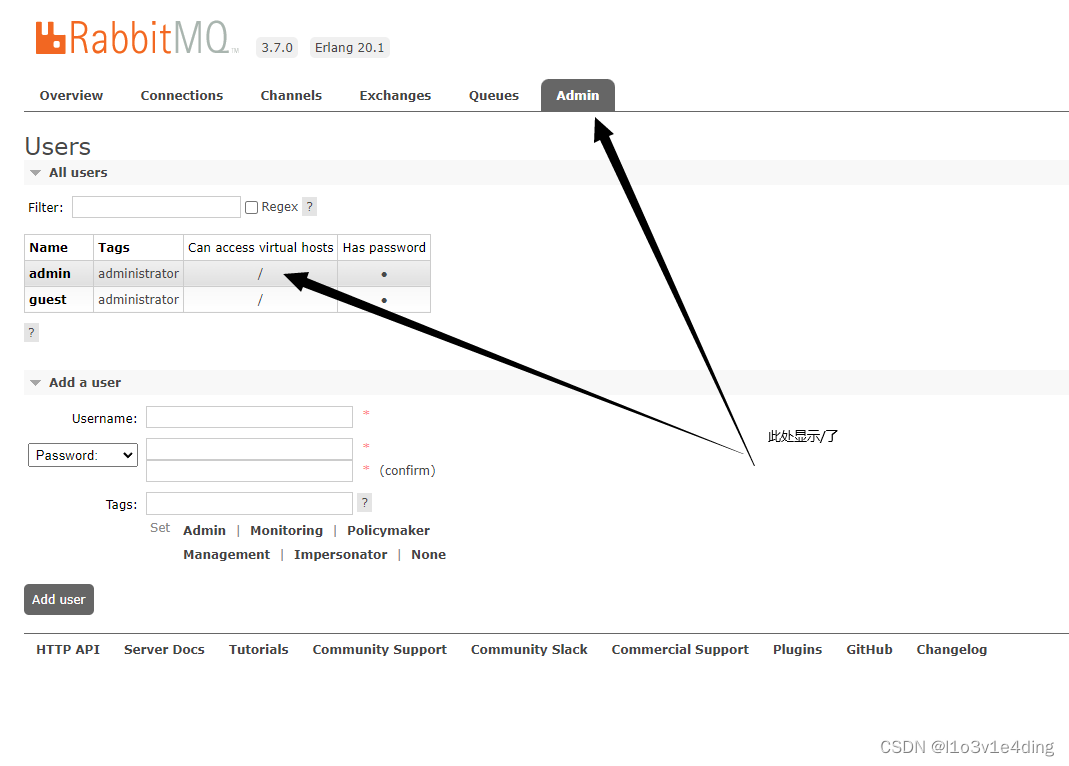This screenshot has height=766, width=1069.
Task: Switch to the Channels tab
Action: click(291, 95)
